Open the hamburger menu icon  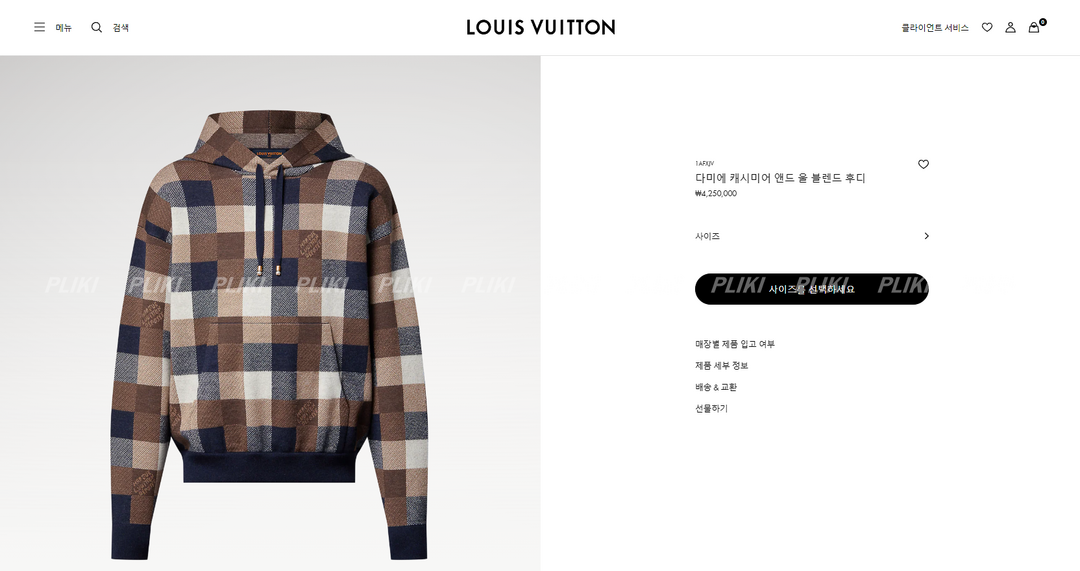click(39, 28)
